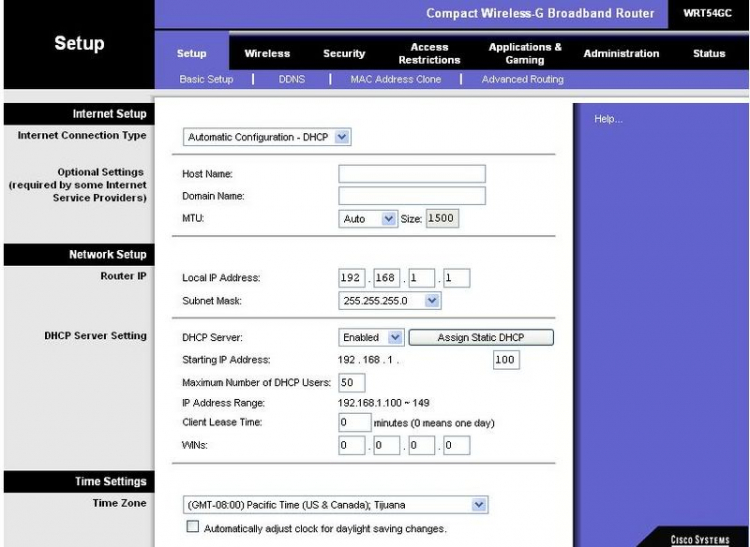Viewport: 750px width, 547px height.
Task: Open Access Restrictions tab
Action: click(x=429, y=54)
